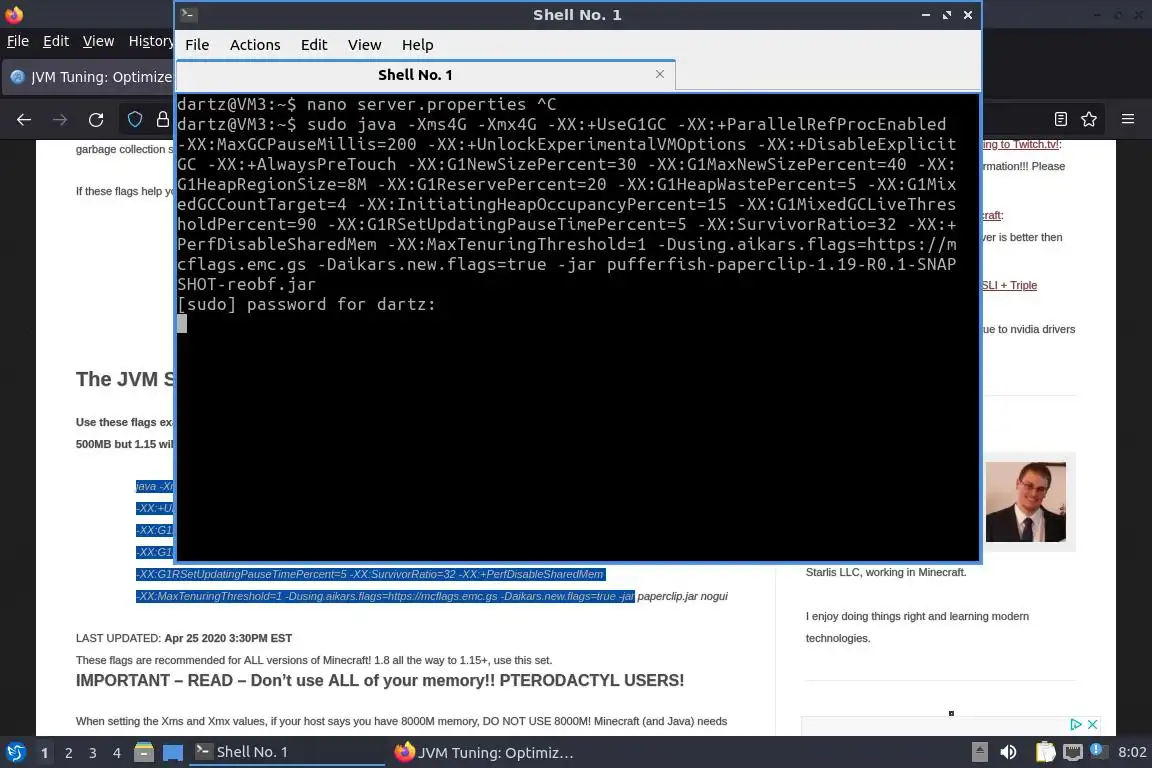1152x768 pixels.
Task: Reload the Firefox page
Action: (96, 119)
